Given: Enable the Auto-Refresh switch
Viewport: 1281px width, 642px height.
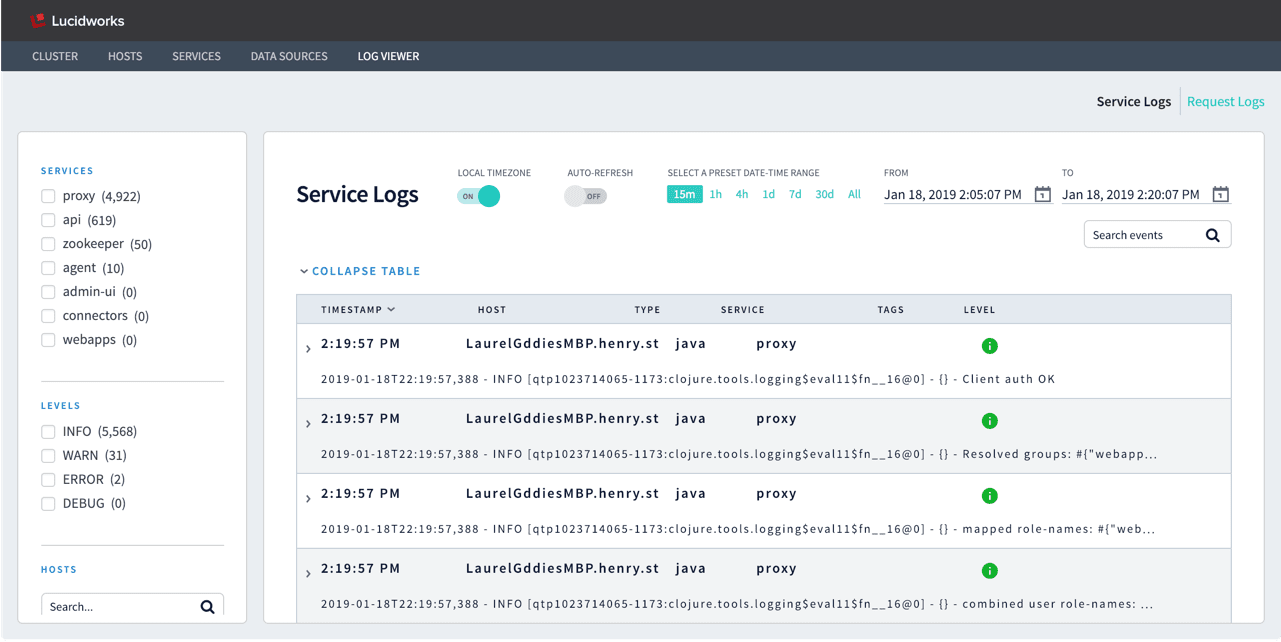Looking at the screenshot, I should click(x=585, y=196).
